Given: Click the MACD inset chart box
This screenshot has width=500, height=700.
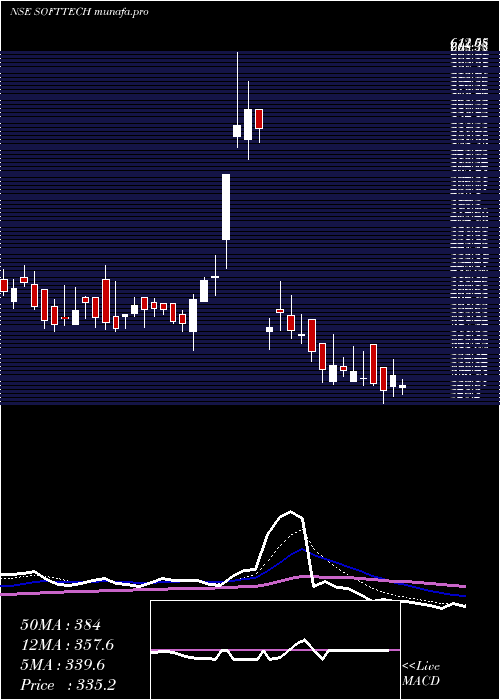Looking at the screenshot, I should point(275,650).
